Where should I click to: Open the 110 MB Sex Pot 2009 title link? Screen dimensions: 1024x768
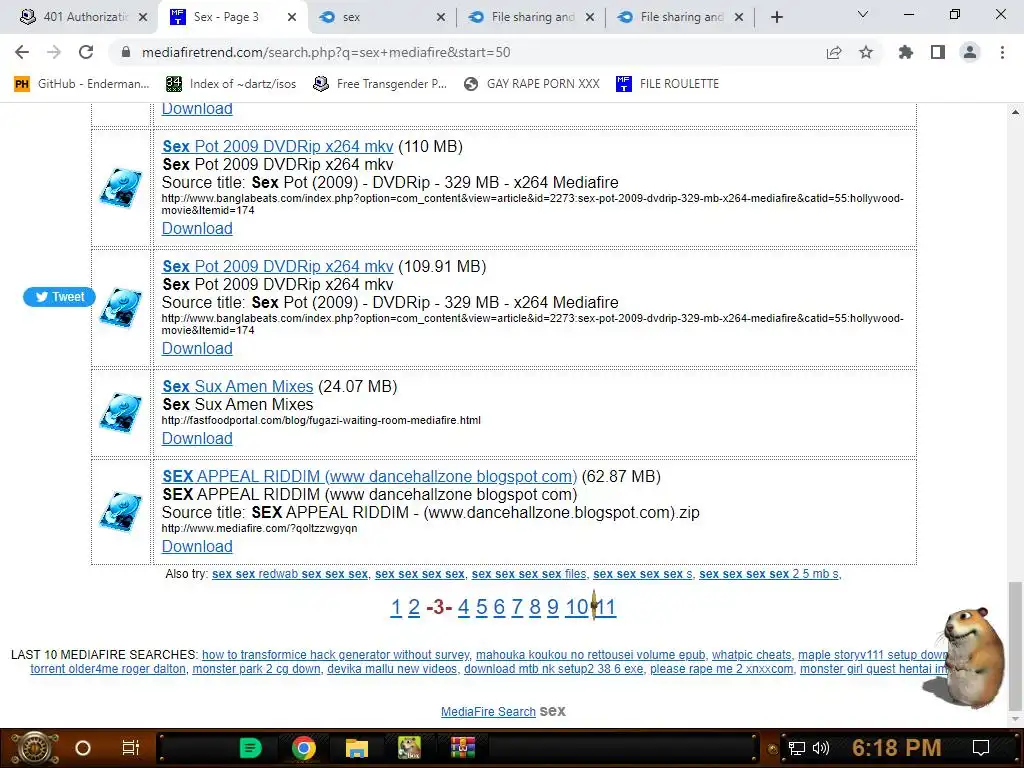[x=278, y=146]
